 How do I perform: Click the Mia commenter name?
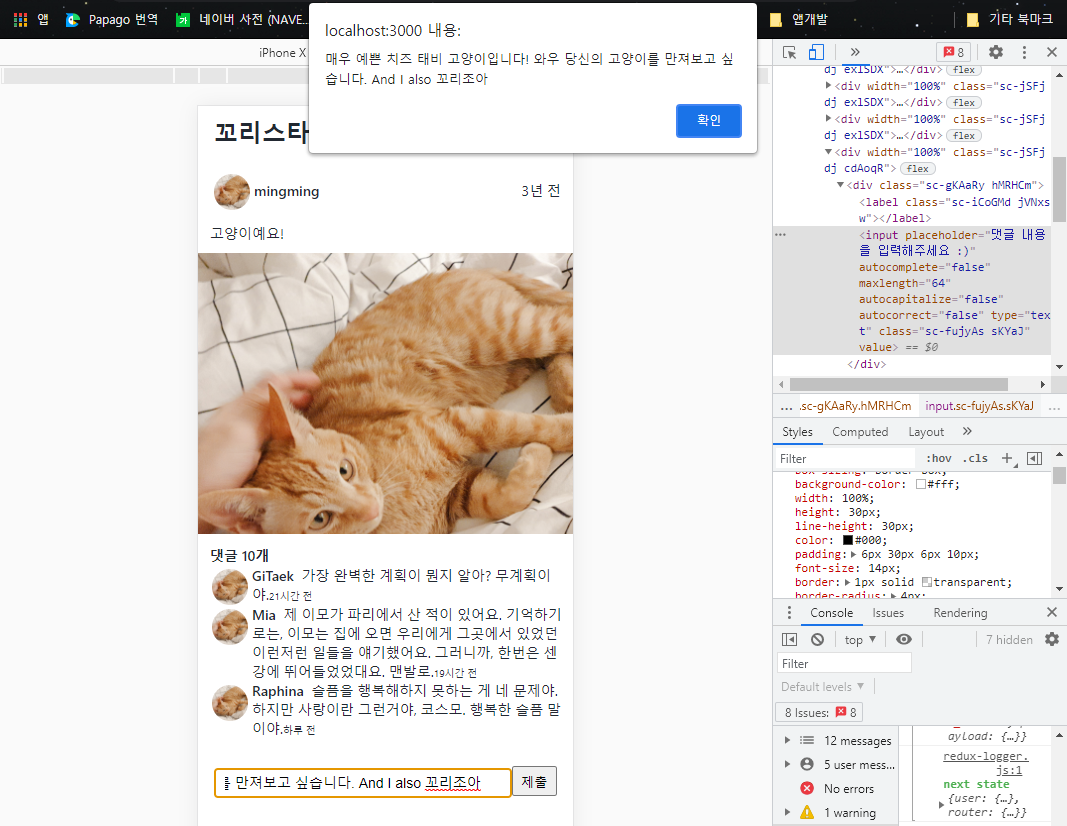click(x=264, y=615)
